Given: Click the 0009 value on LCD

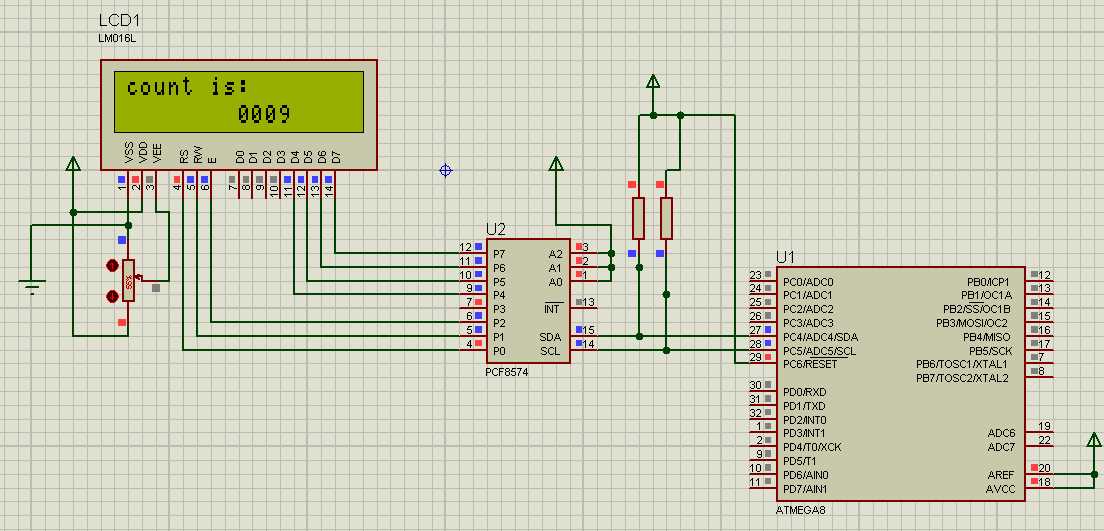Looking at the screenshot, I should (264, 114).
